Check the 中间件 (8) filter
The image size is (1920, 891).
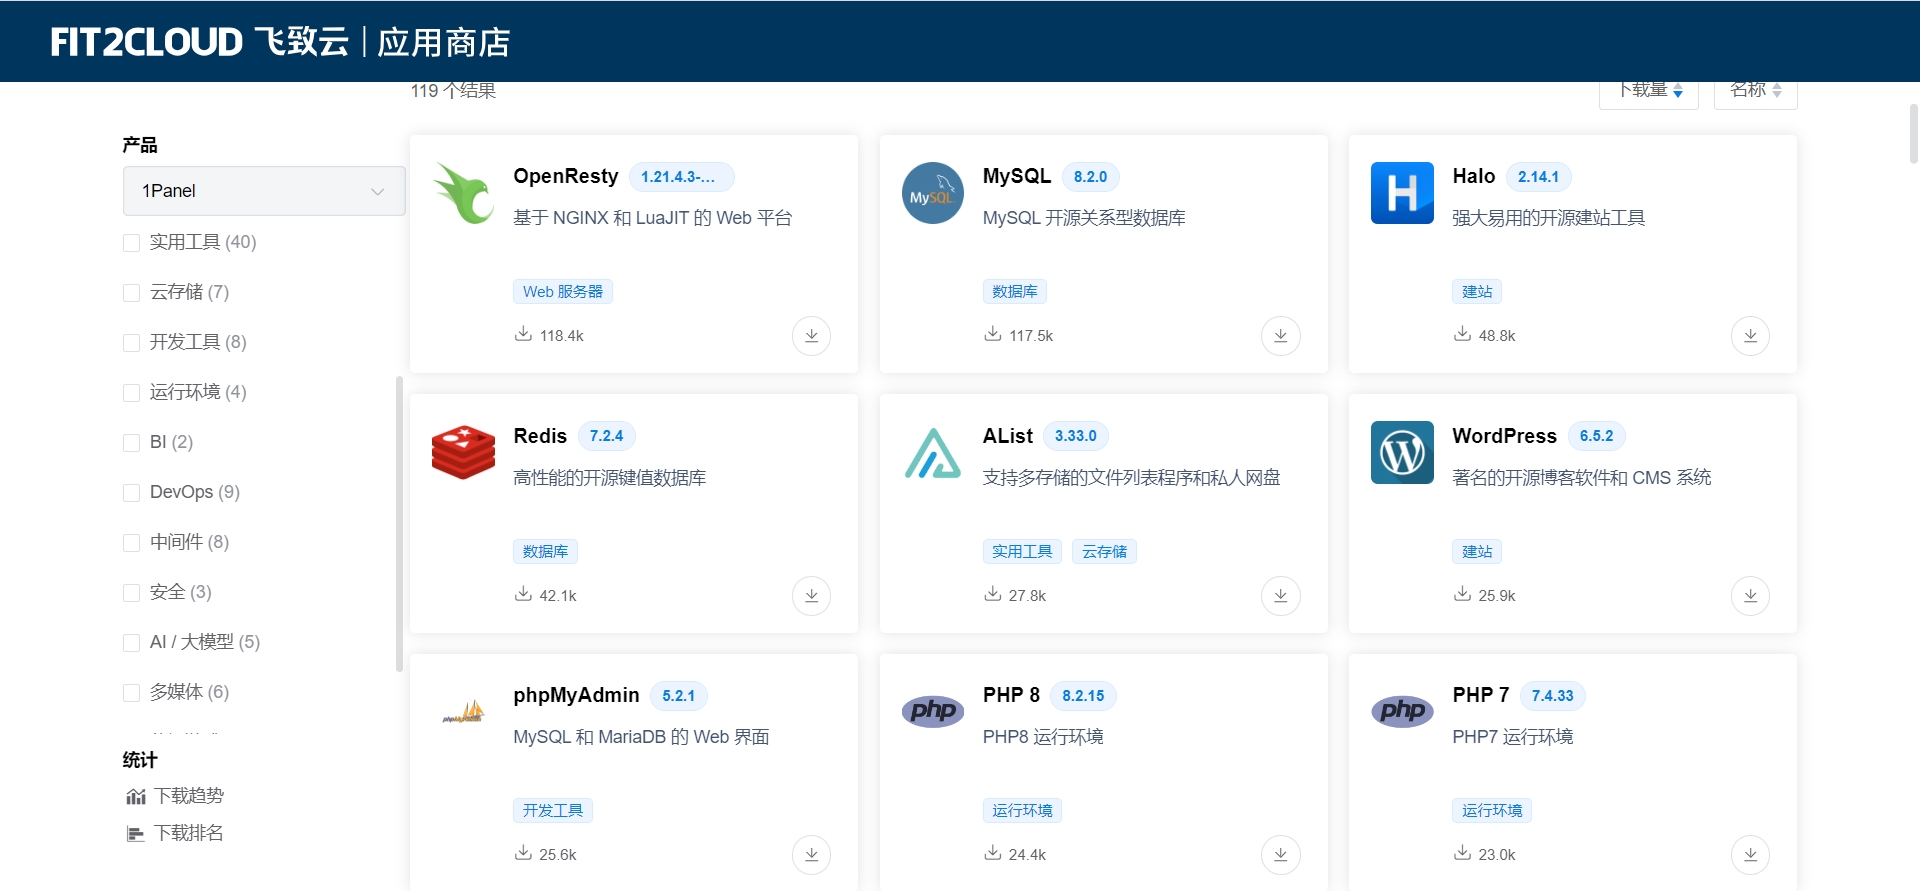(131, 543)
